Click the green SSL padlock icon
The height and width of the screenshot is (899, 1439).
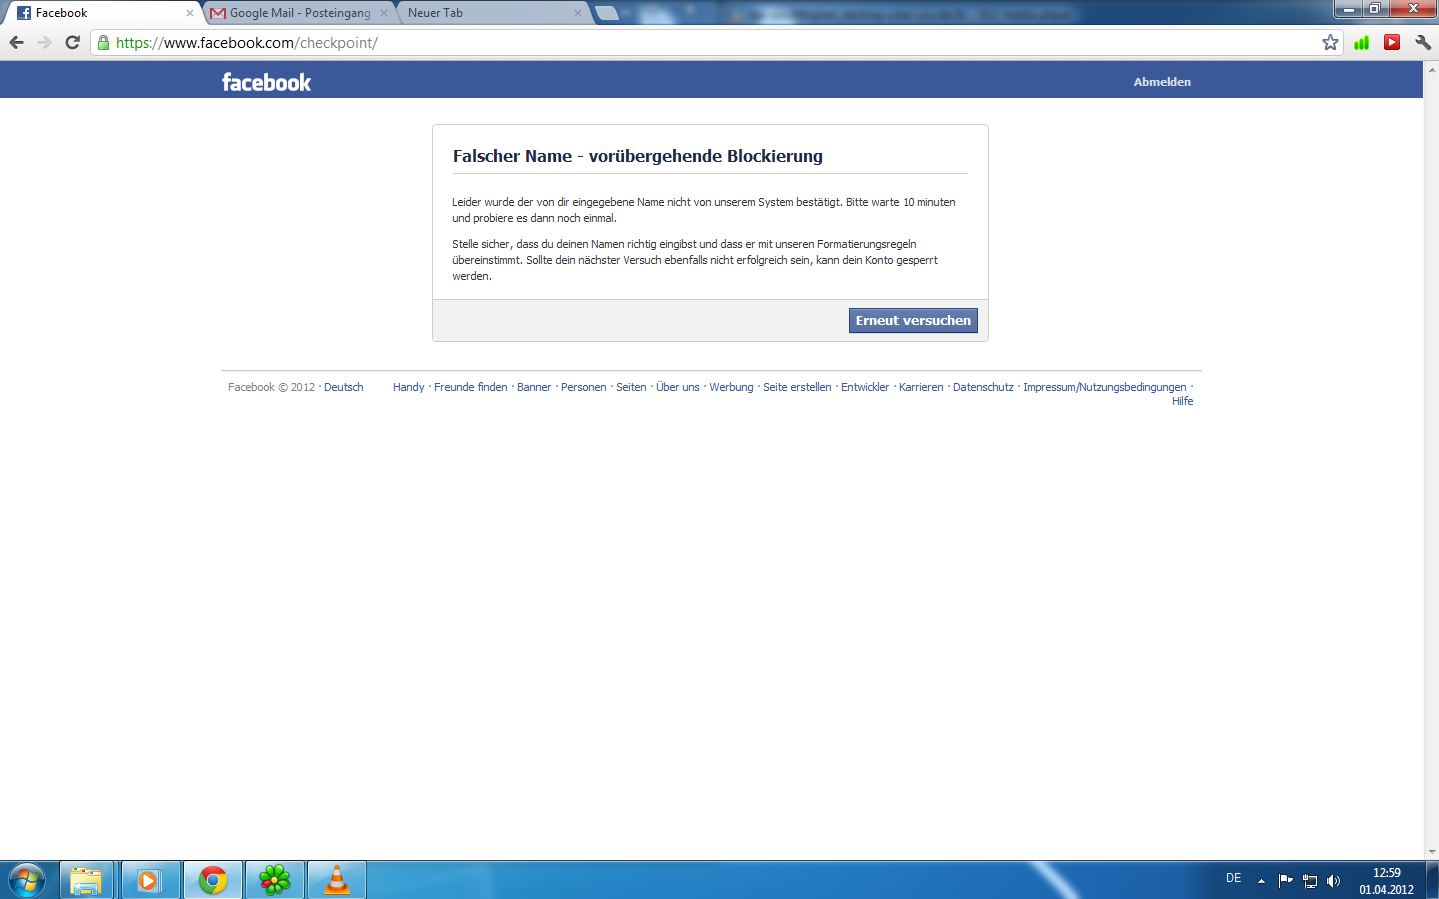click(x=103, y=42)
